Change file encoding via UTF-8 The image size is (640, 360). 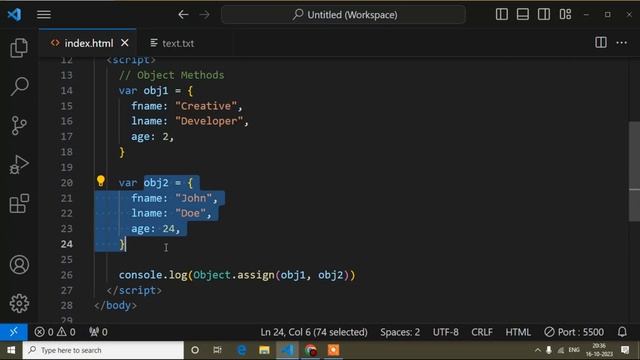[445, 332]
